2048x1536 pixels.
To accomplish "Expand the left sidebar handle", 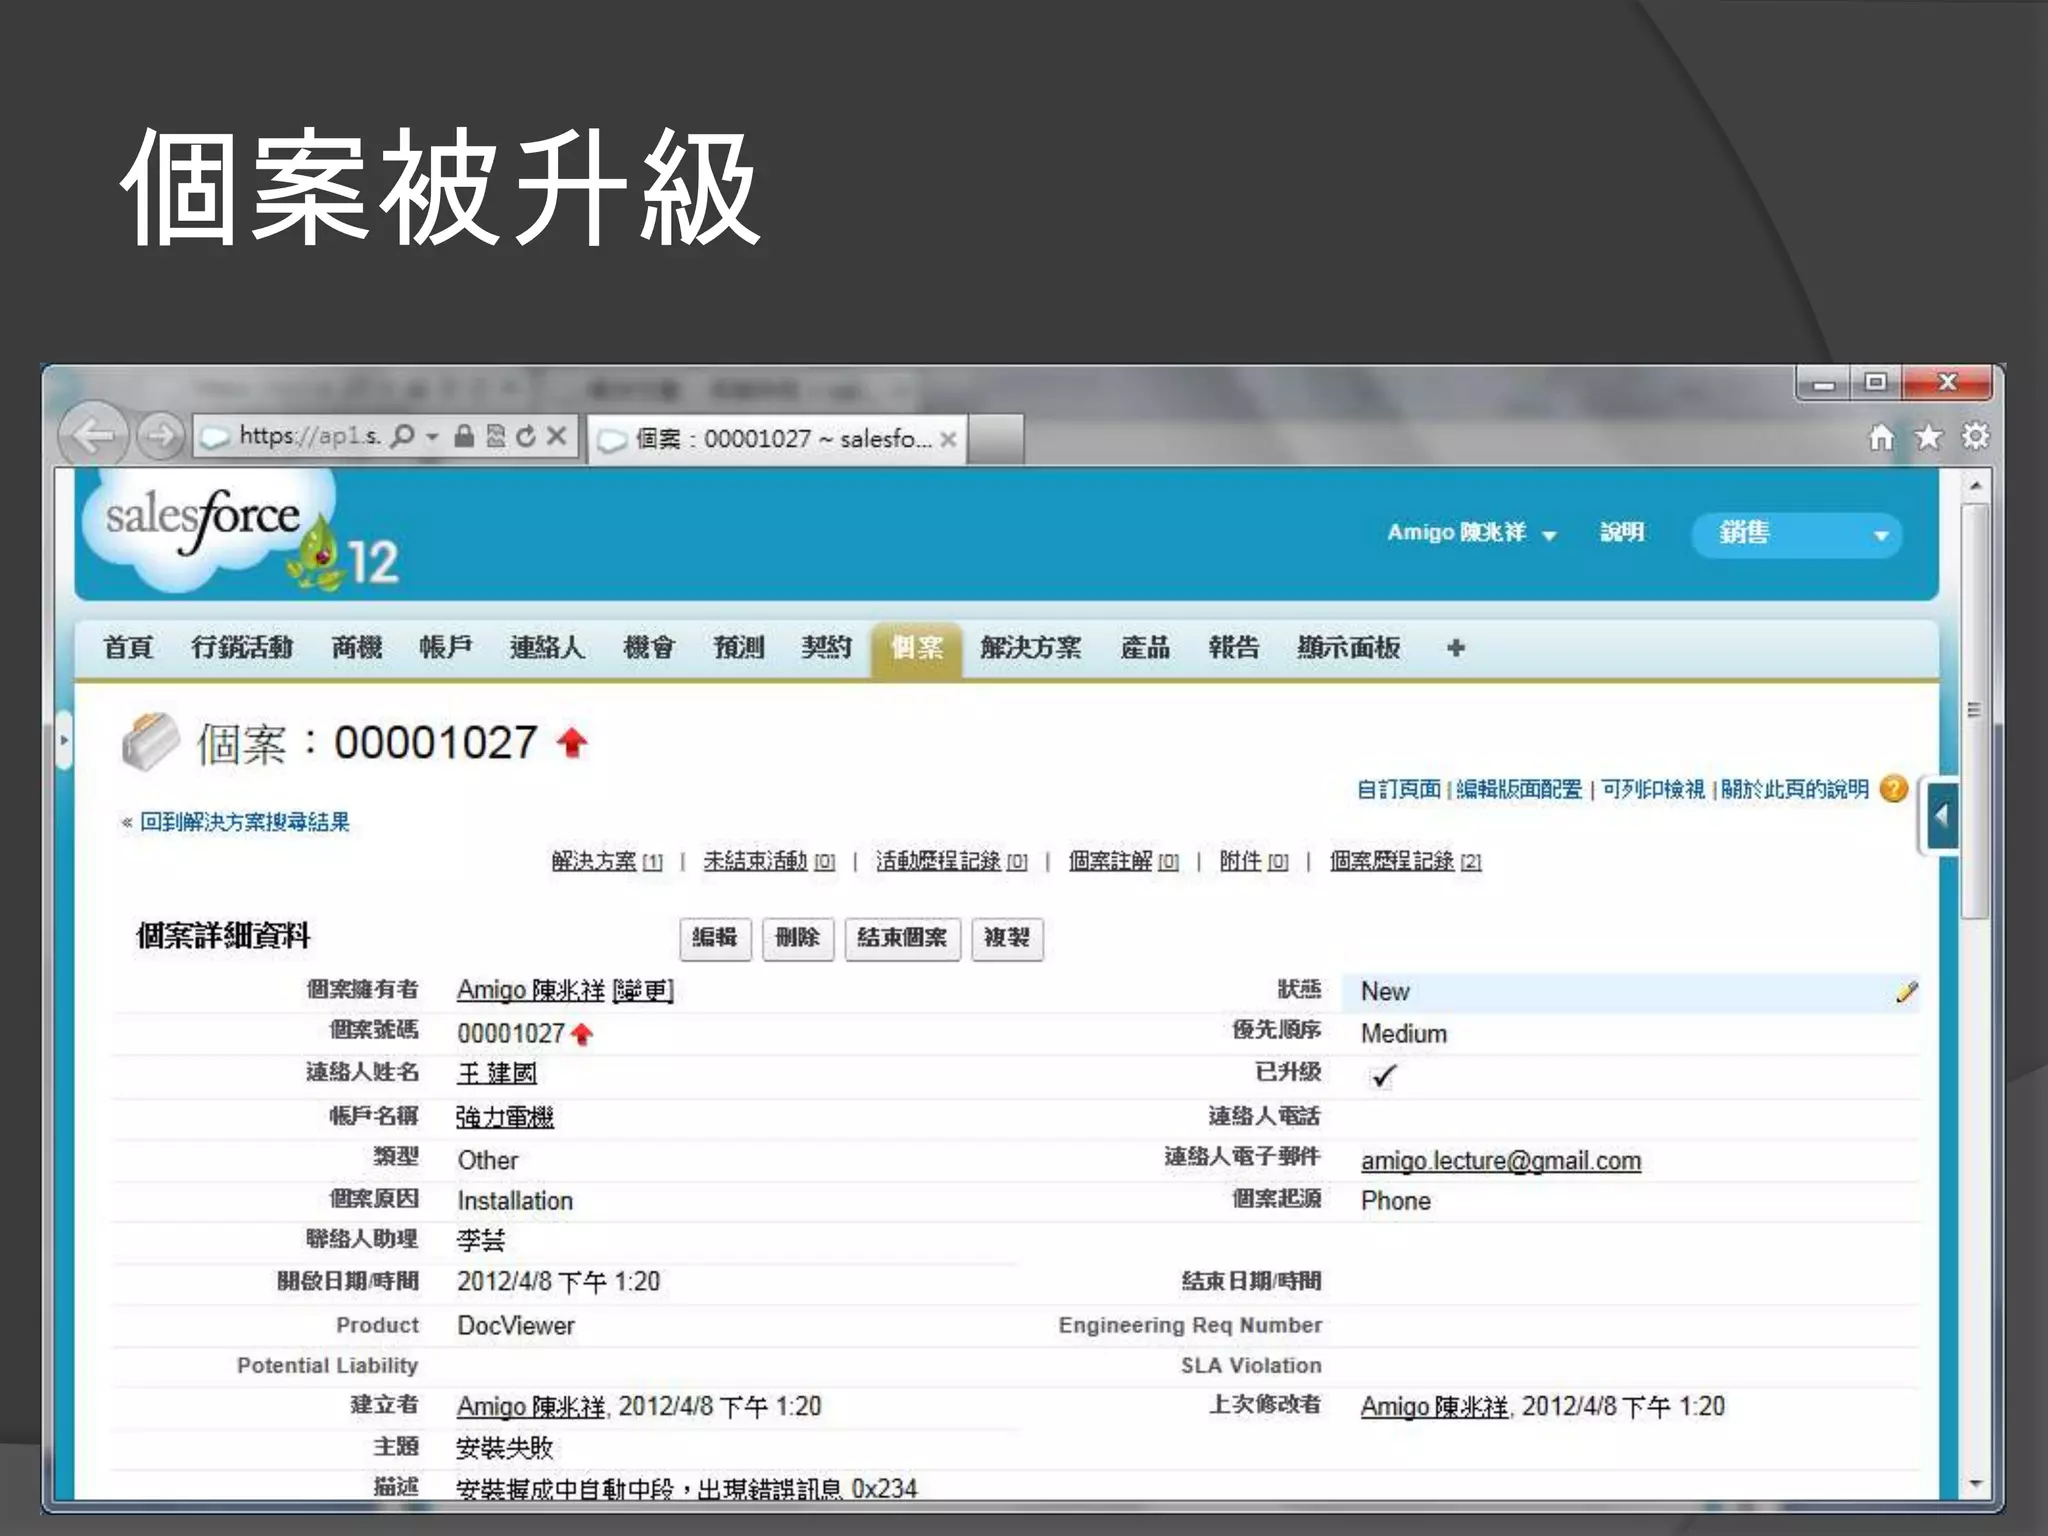I will point(64,740).
